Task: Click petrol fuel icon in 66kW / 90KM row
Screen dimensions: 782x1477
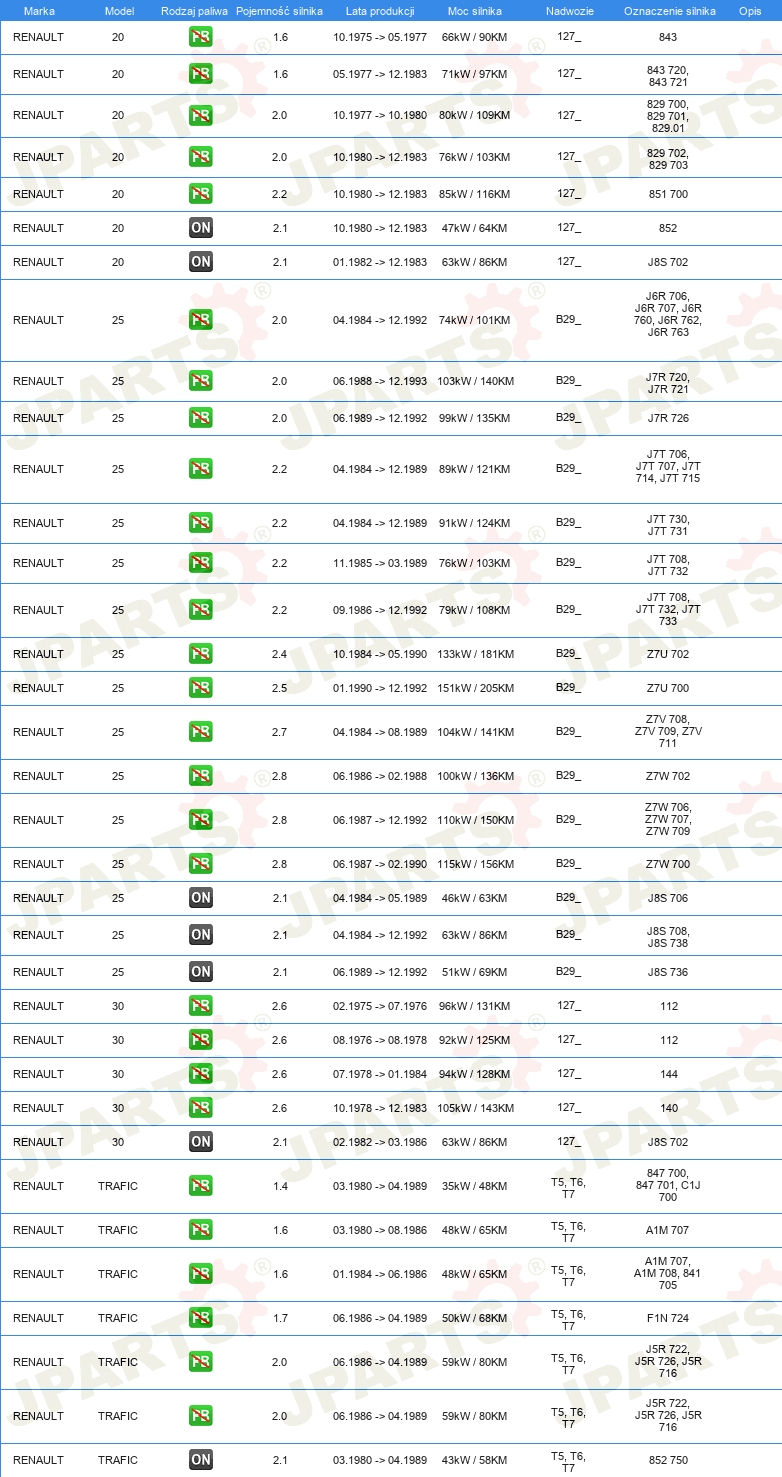Action: tap(200, 37)
